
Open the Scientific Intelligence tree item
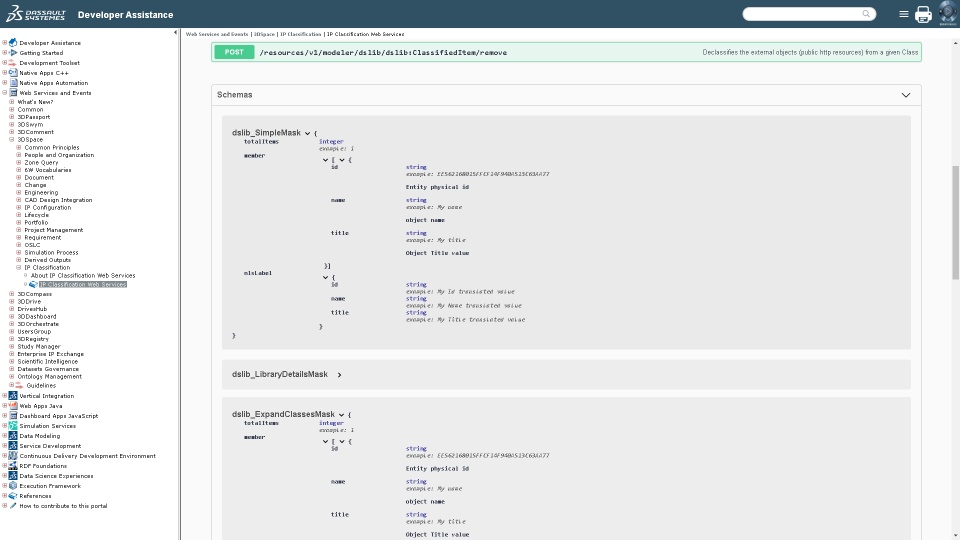click(x=47, y=361)
